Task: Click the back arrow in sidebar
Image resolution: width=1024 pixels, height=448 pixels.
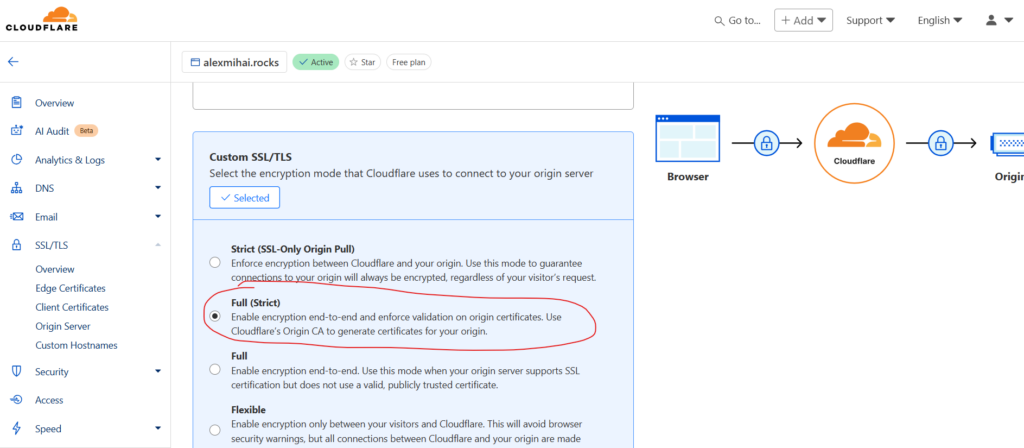Action: point(13,62)
